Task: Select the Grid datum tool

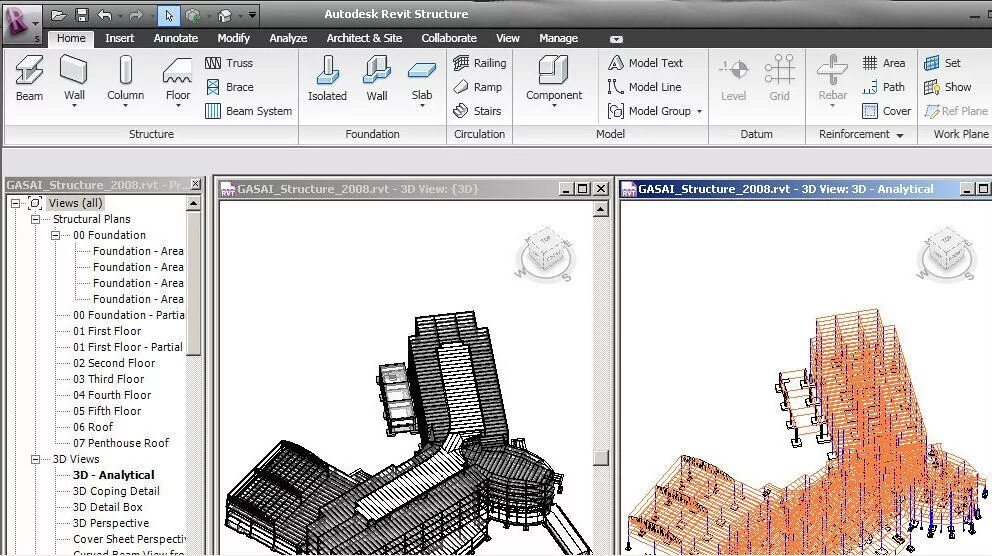Action: point(779,78)
